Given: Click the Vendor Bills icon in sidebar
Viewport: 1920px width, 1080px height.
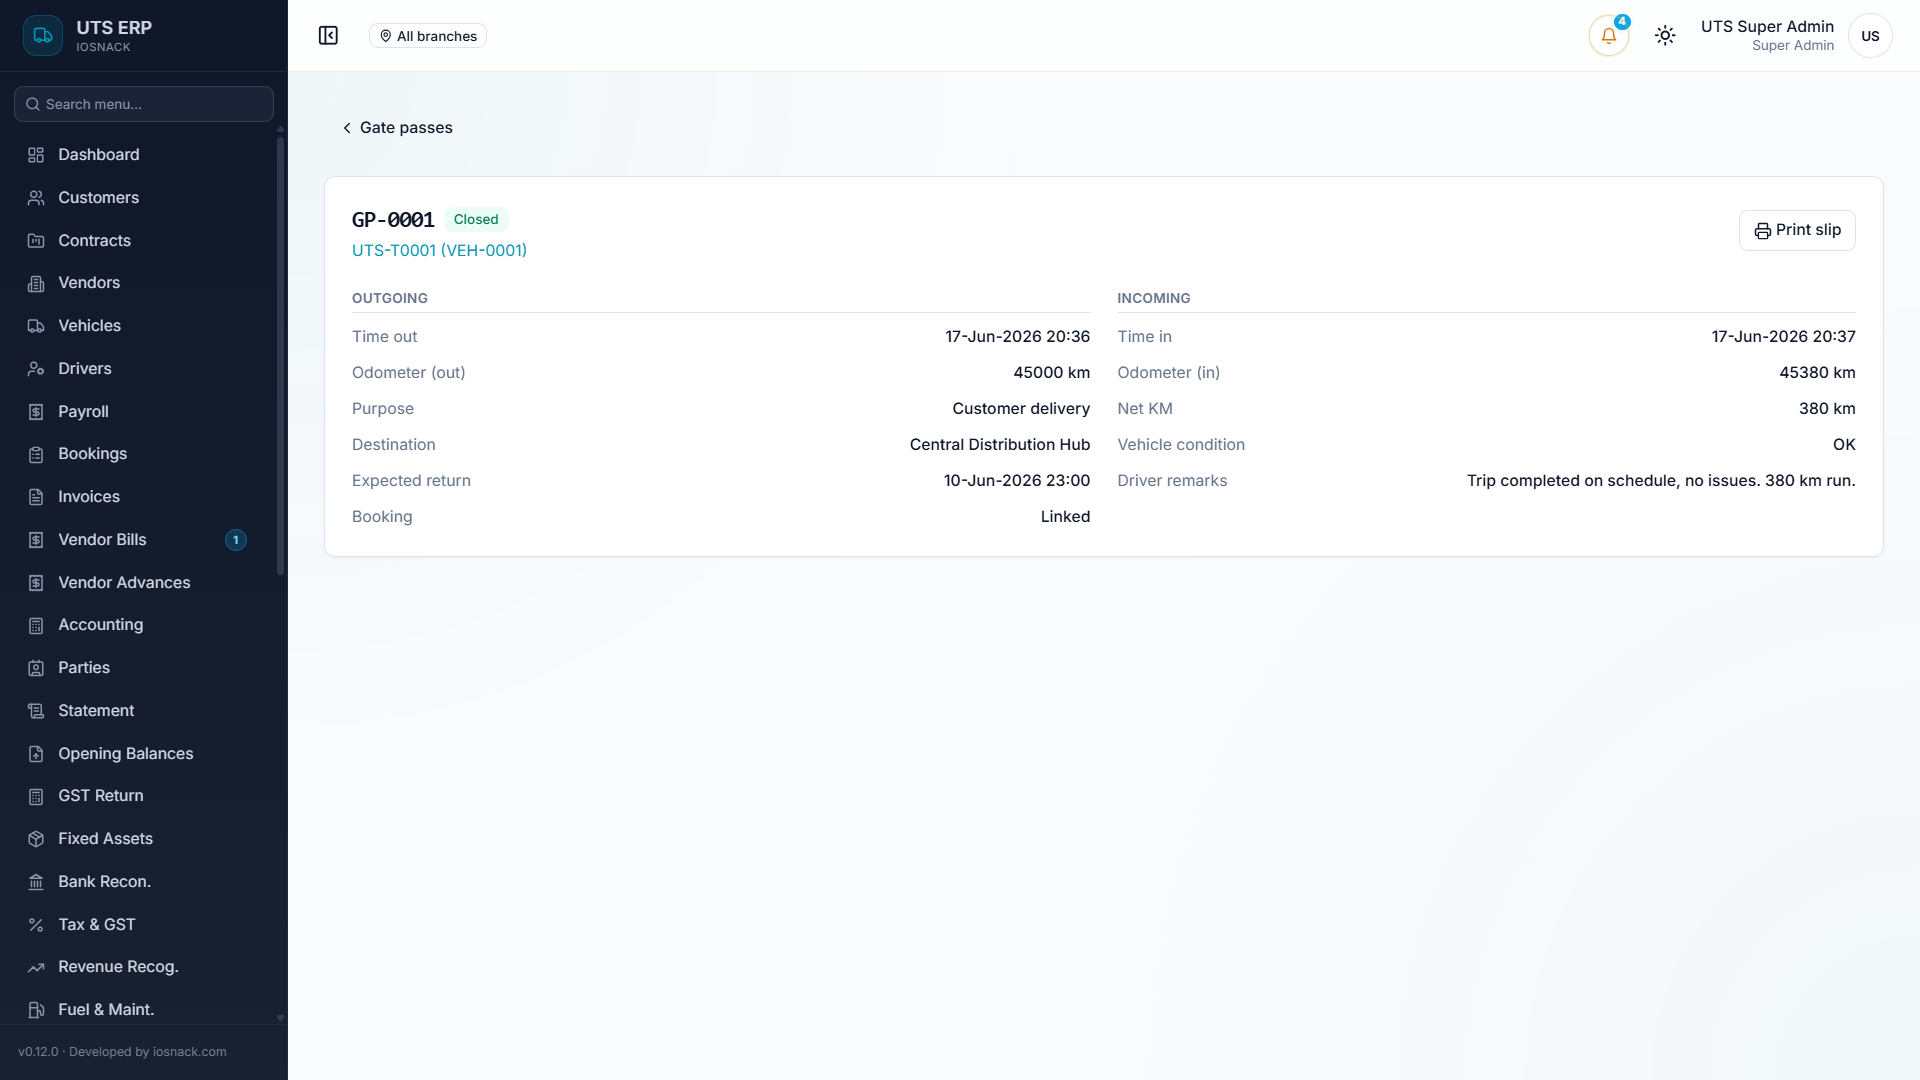Looking at the screenshot, I should 36,540.
